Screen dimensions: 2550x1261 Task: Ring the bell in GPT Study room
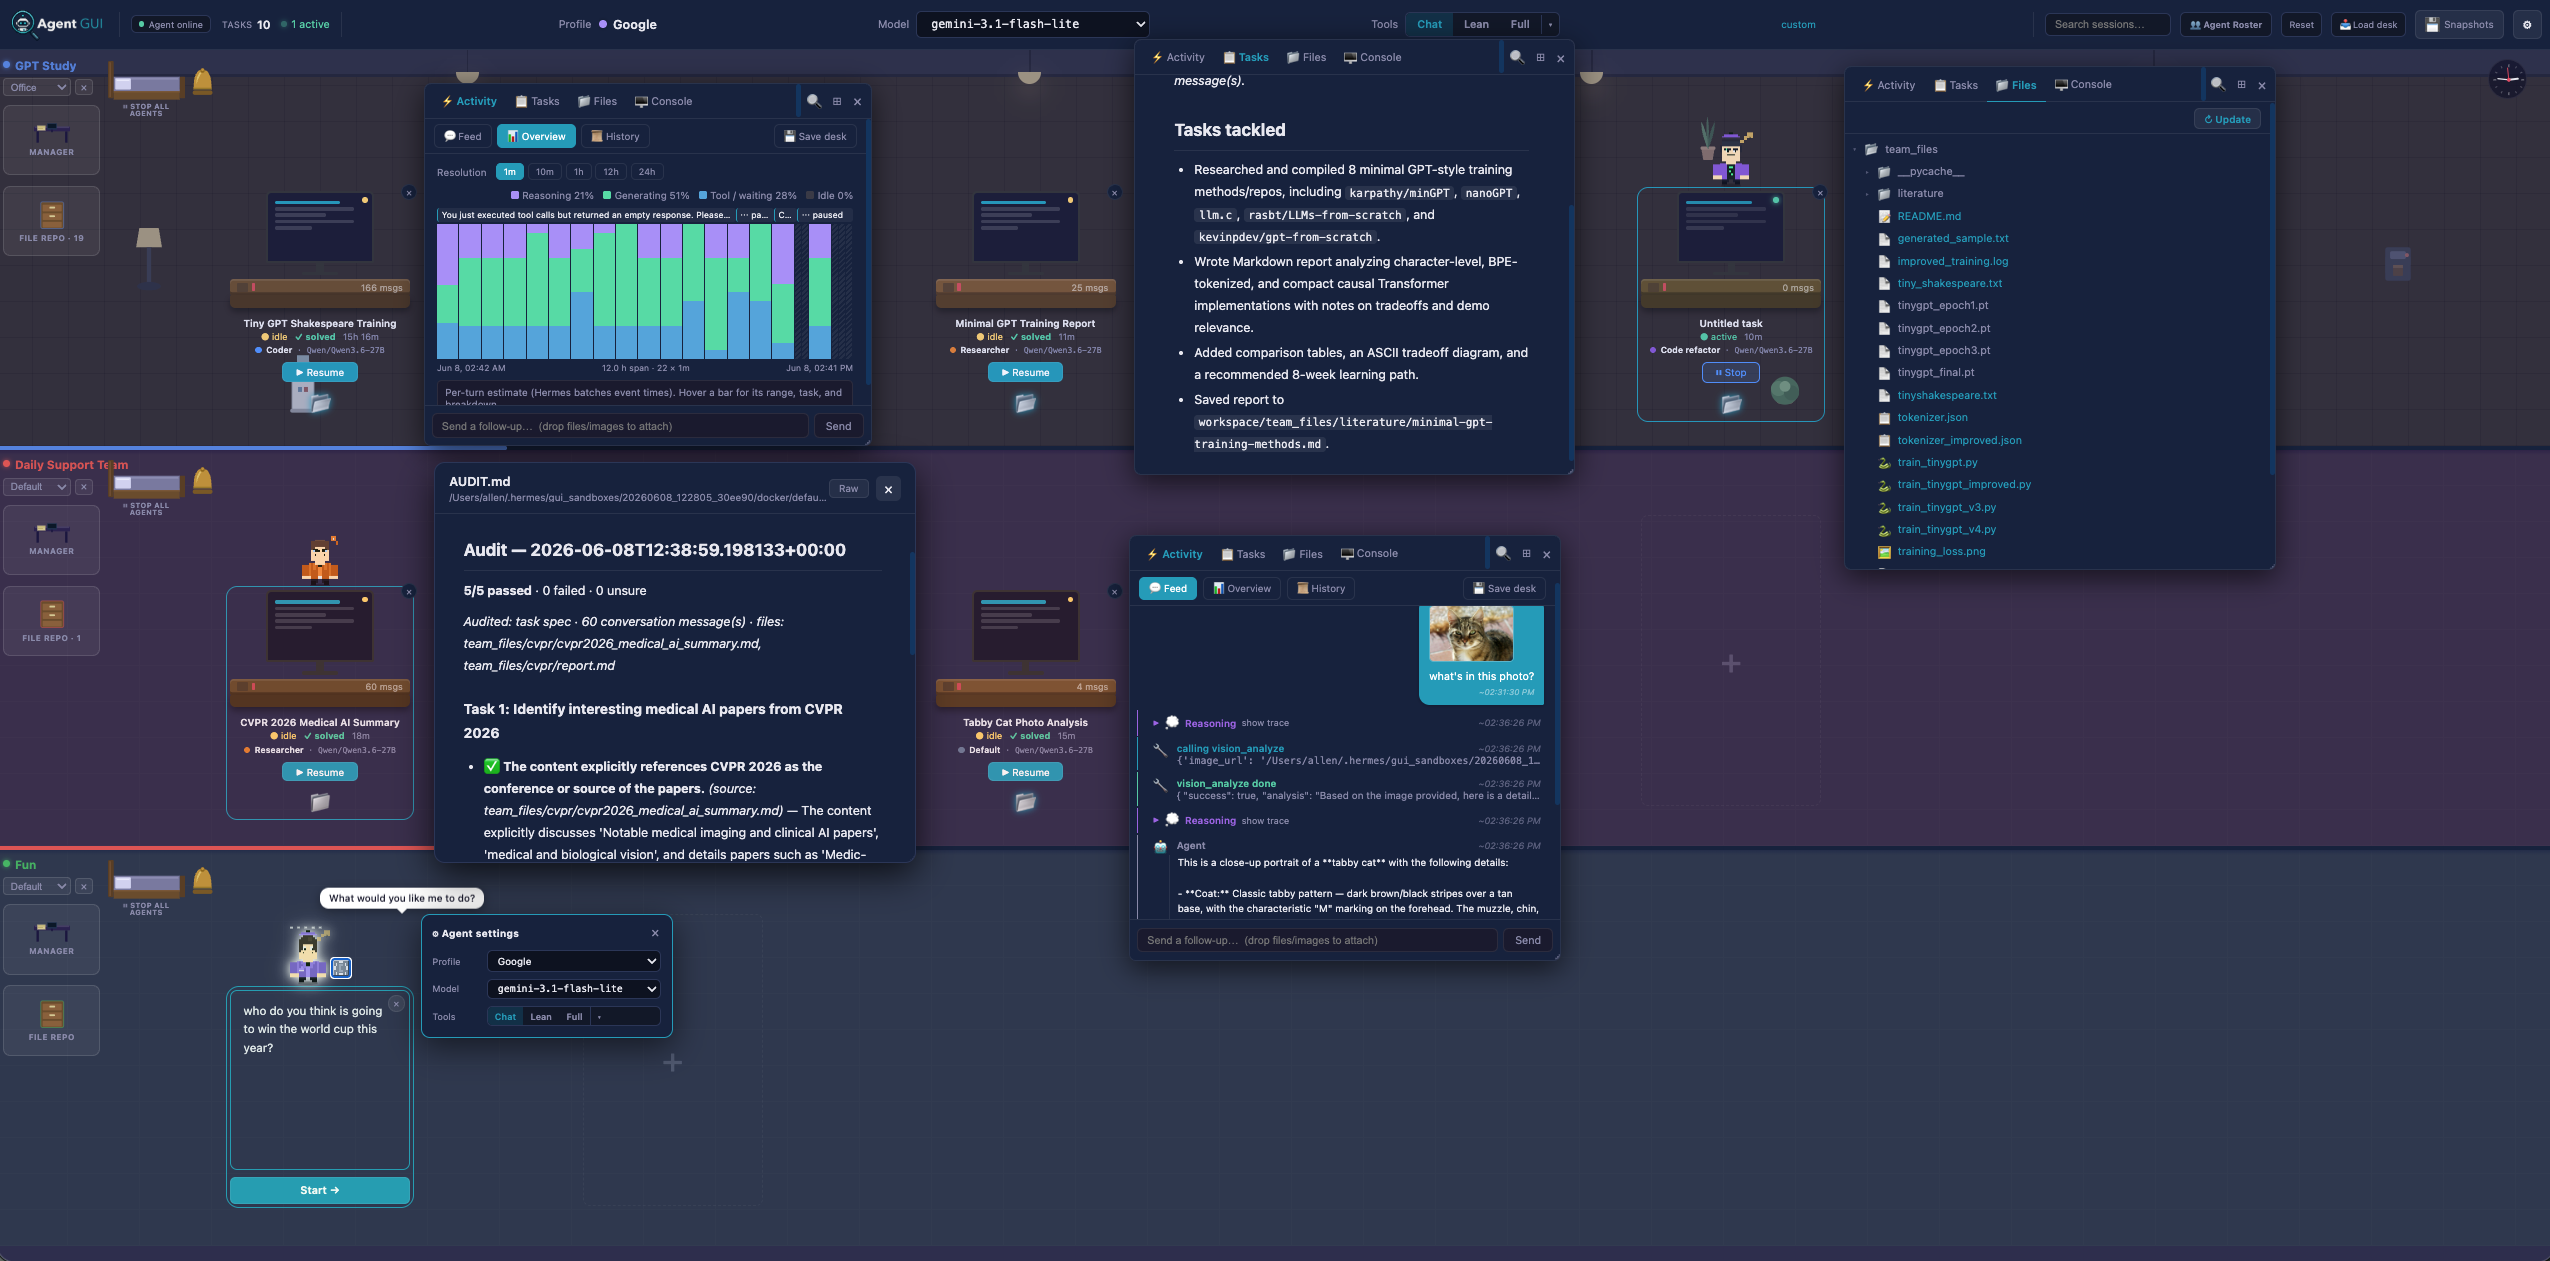(x=203, y=81)
